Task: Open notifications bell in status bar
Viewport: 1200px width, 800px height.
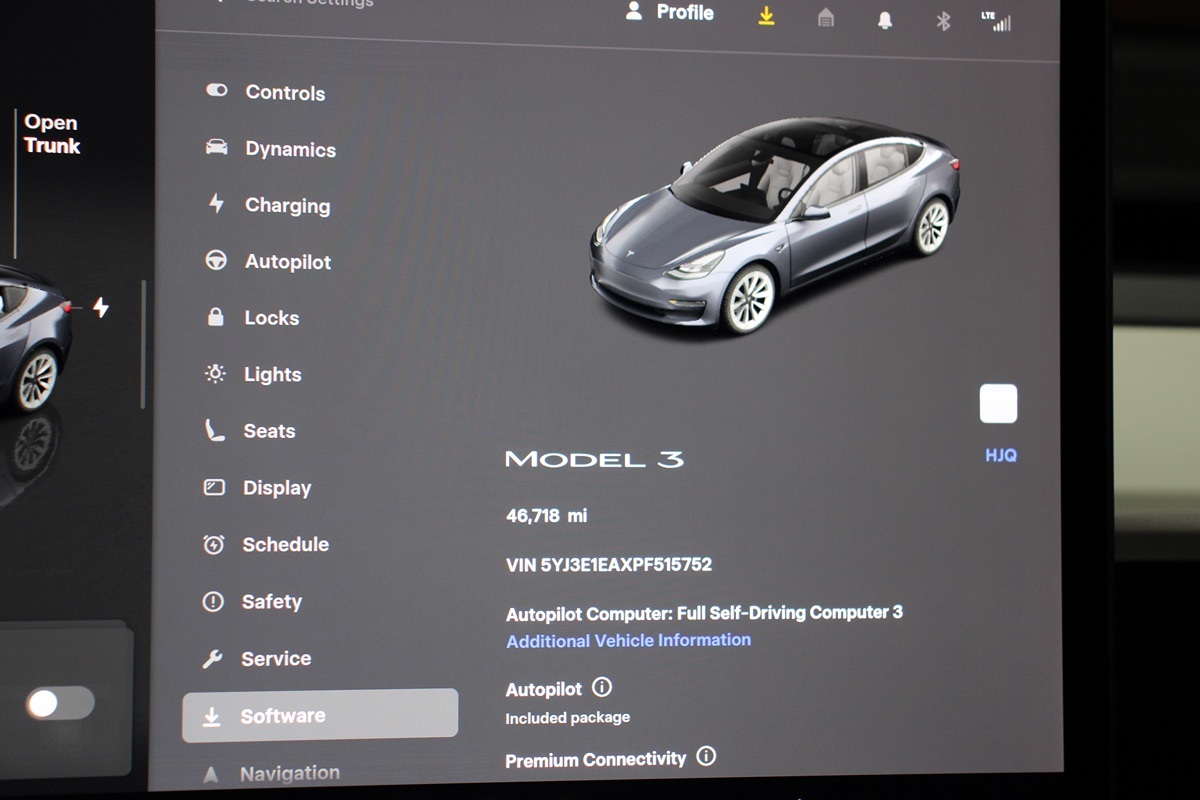Action: [885, 20]
